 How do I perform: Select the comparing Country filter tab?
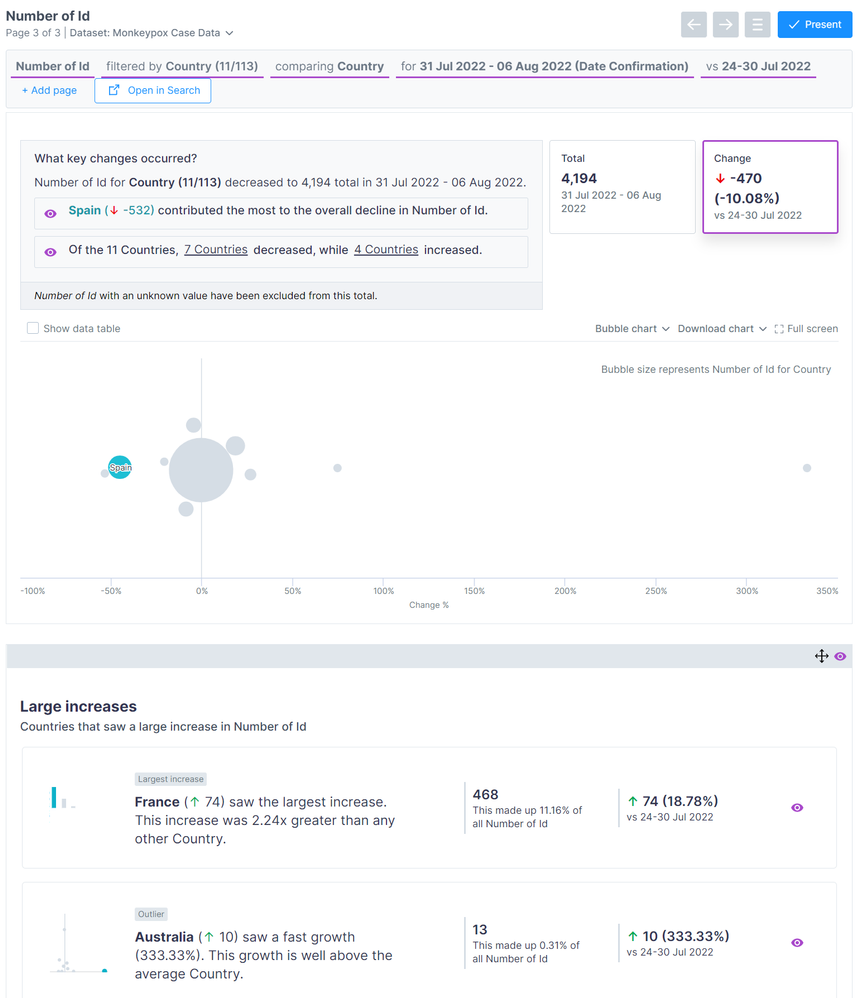point(329,67)
